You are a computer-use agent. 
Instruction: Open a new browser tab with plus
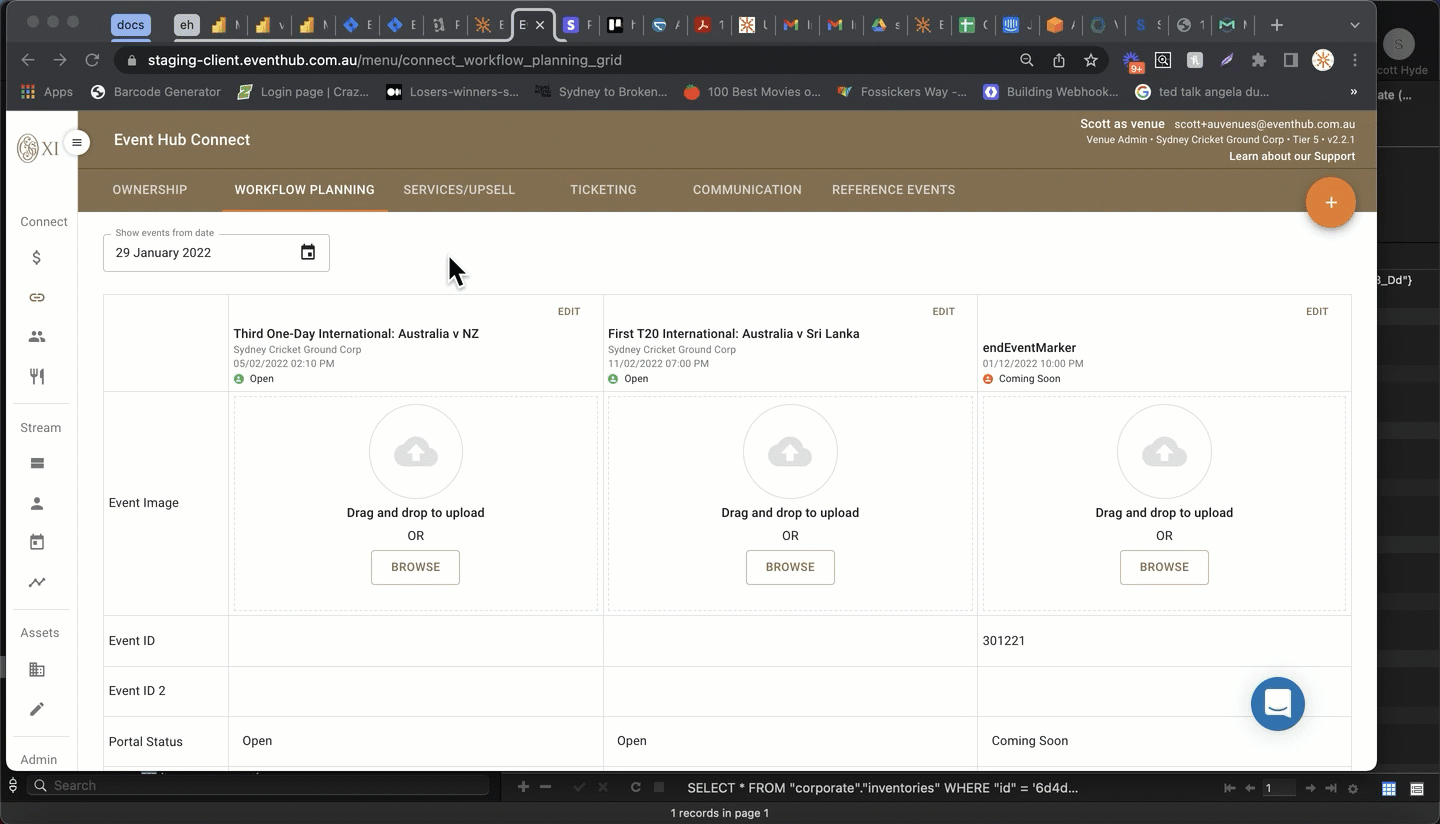tap(1276, 25)
